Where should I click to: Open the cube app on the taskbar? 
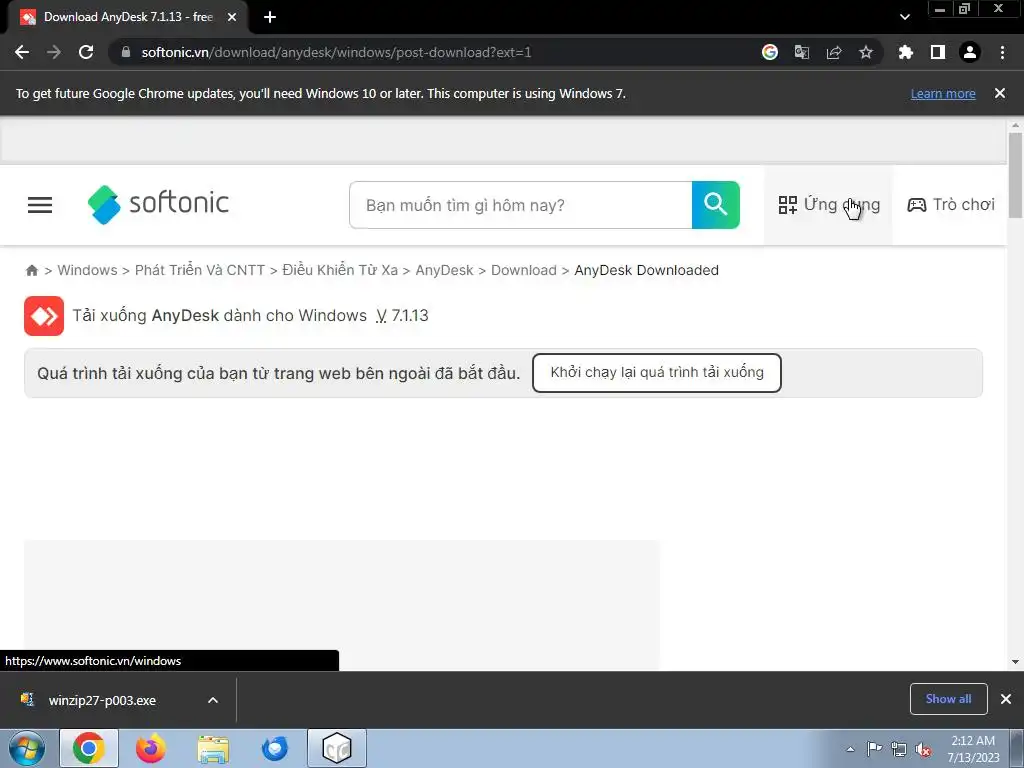coord(337,748)
